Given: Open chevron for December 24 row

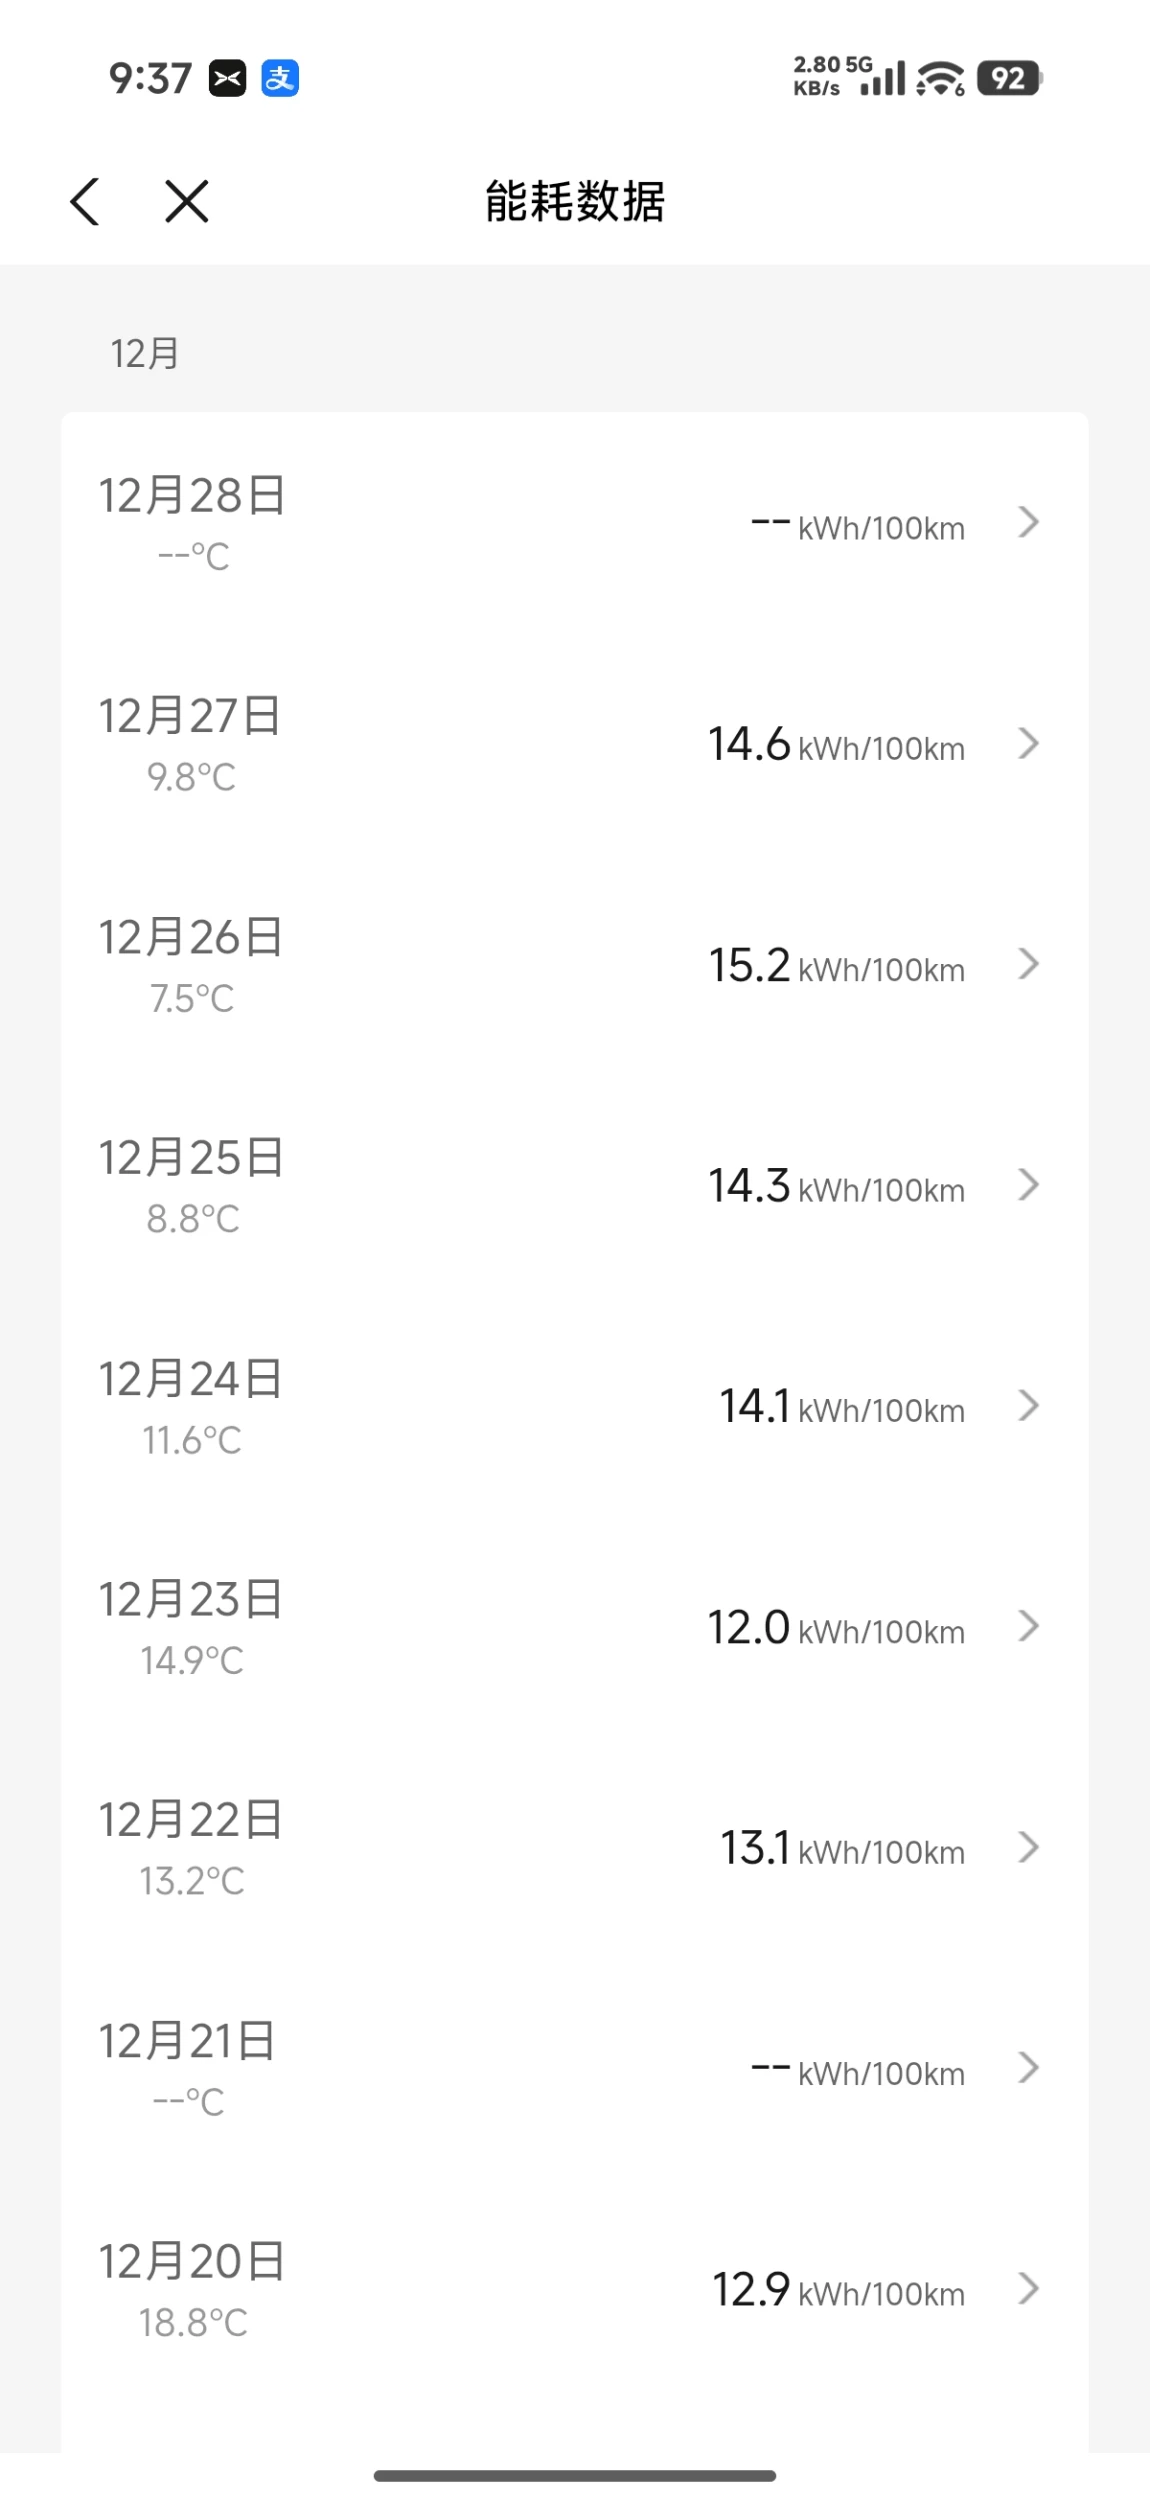Looking at the screenshot, I should [1028, 1406].
